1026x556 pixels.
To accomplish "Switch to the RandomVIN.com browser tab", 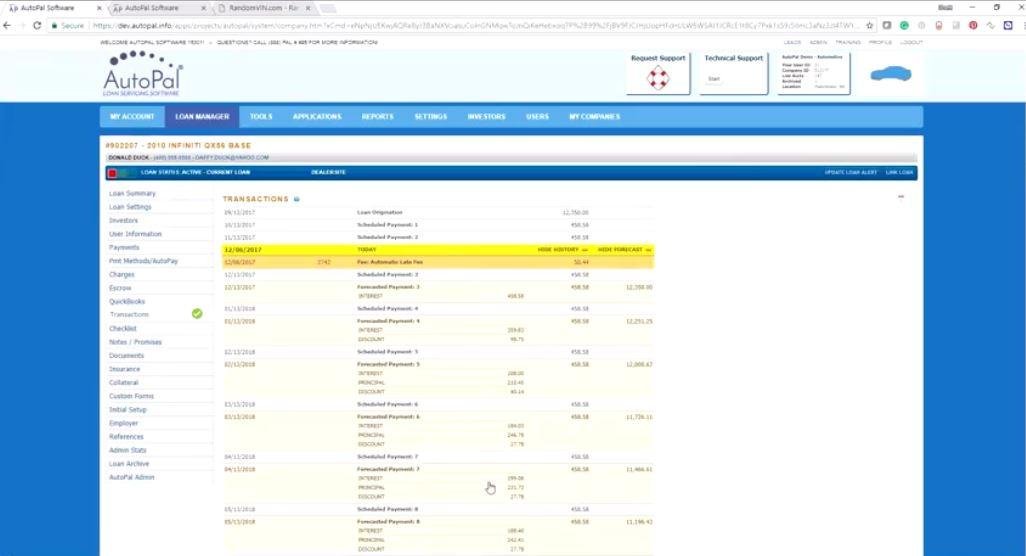I will coord(263,8).
